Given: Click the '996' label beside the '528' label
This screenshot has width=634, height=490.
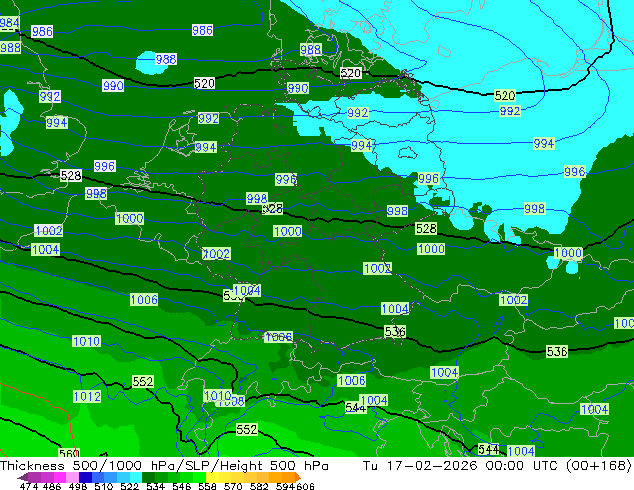Looking at the screenshot, I should pyautogui.click(x=104, y=166).
